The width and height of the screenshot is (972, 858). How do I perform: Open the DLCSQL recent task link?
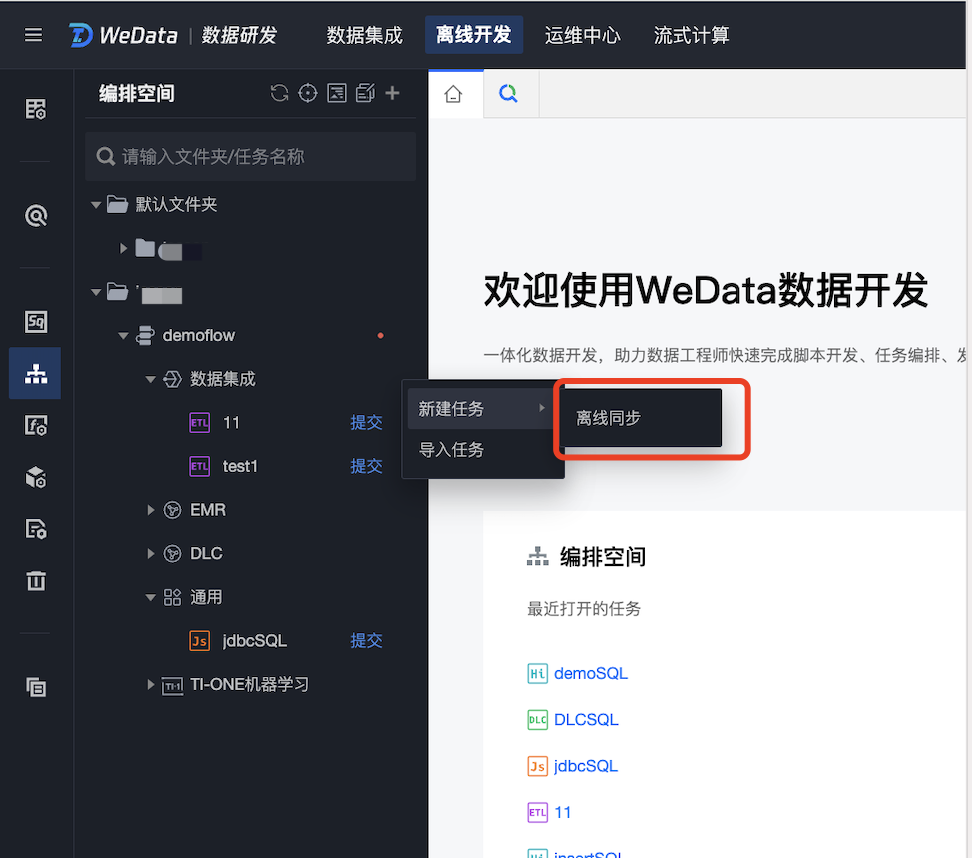point(586,720)
